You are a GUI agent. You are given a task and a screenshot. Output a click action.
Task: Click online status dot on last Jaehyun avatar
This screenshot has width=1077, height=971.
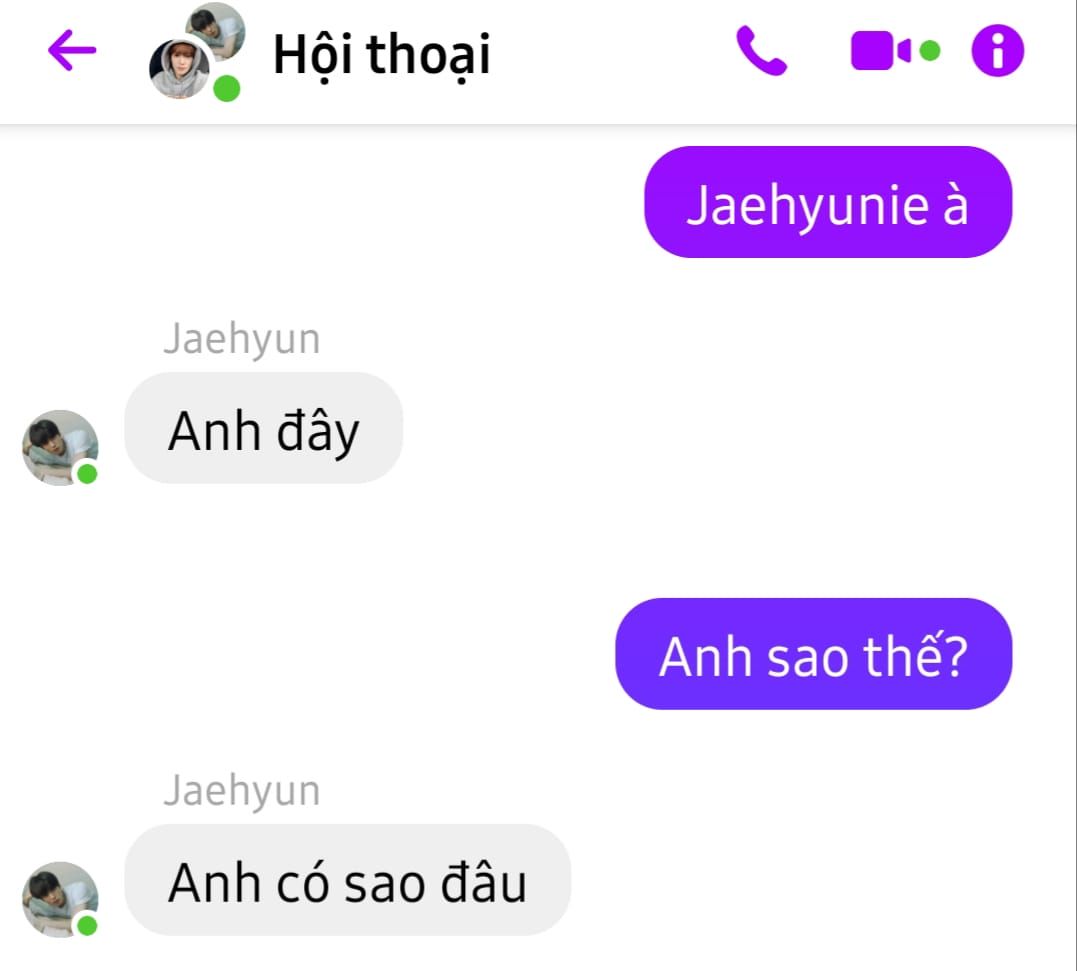[87, 926]
